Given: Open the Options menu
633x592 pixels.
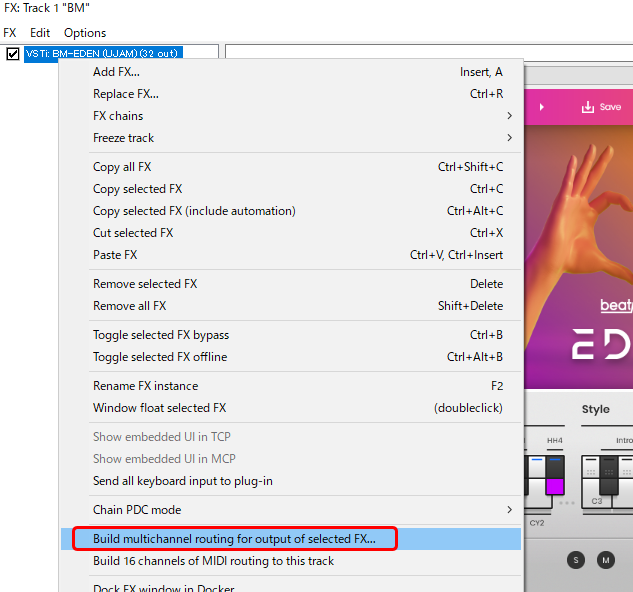Looking at the screenshot, I should point(85,33).
